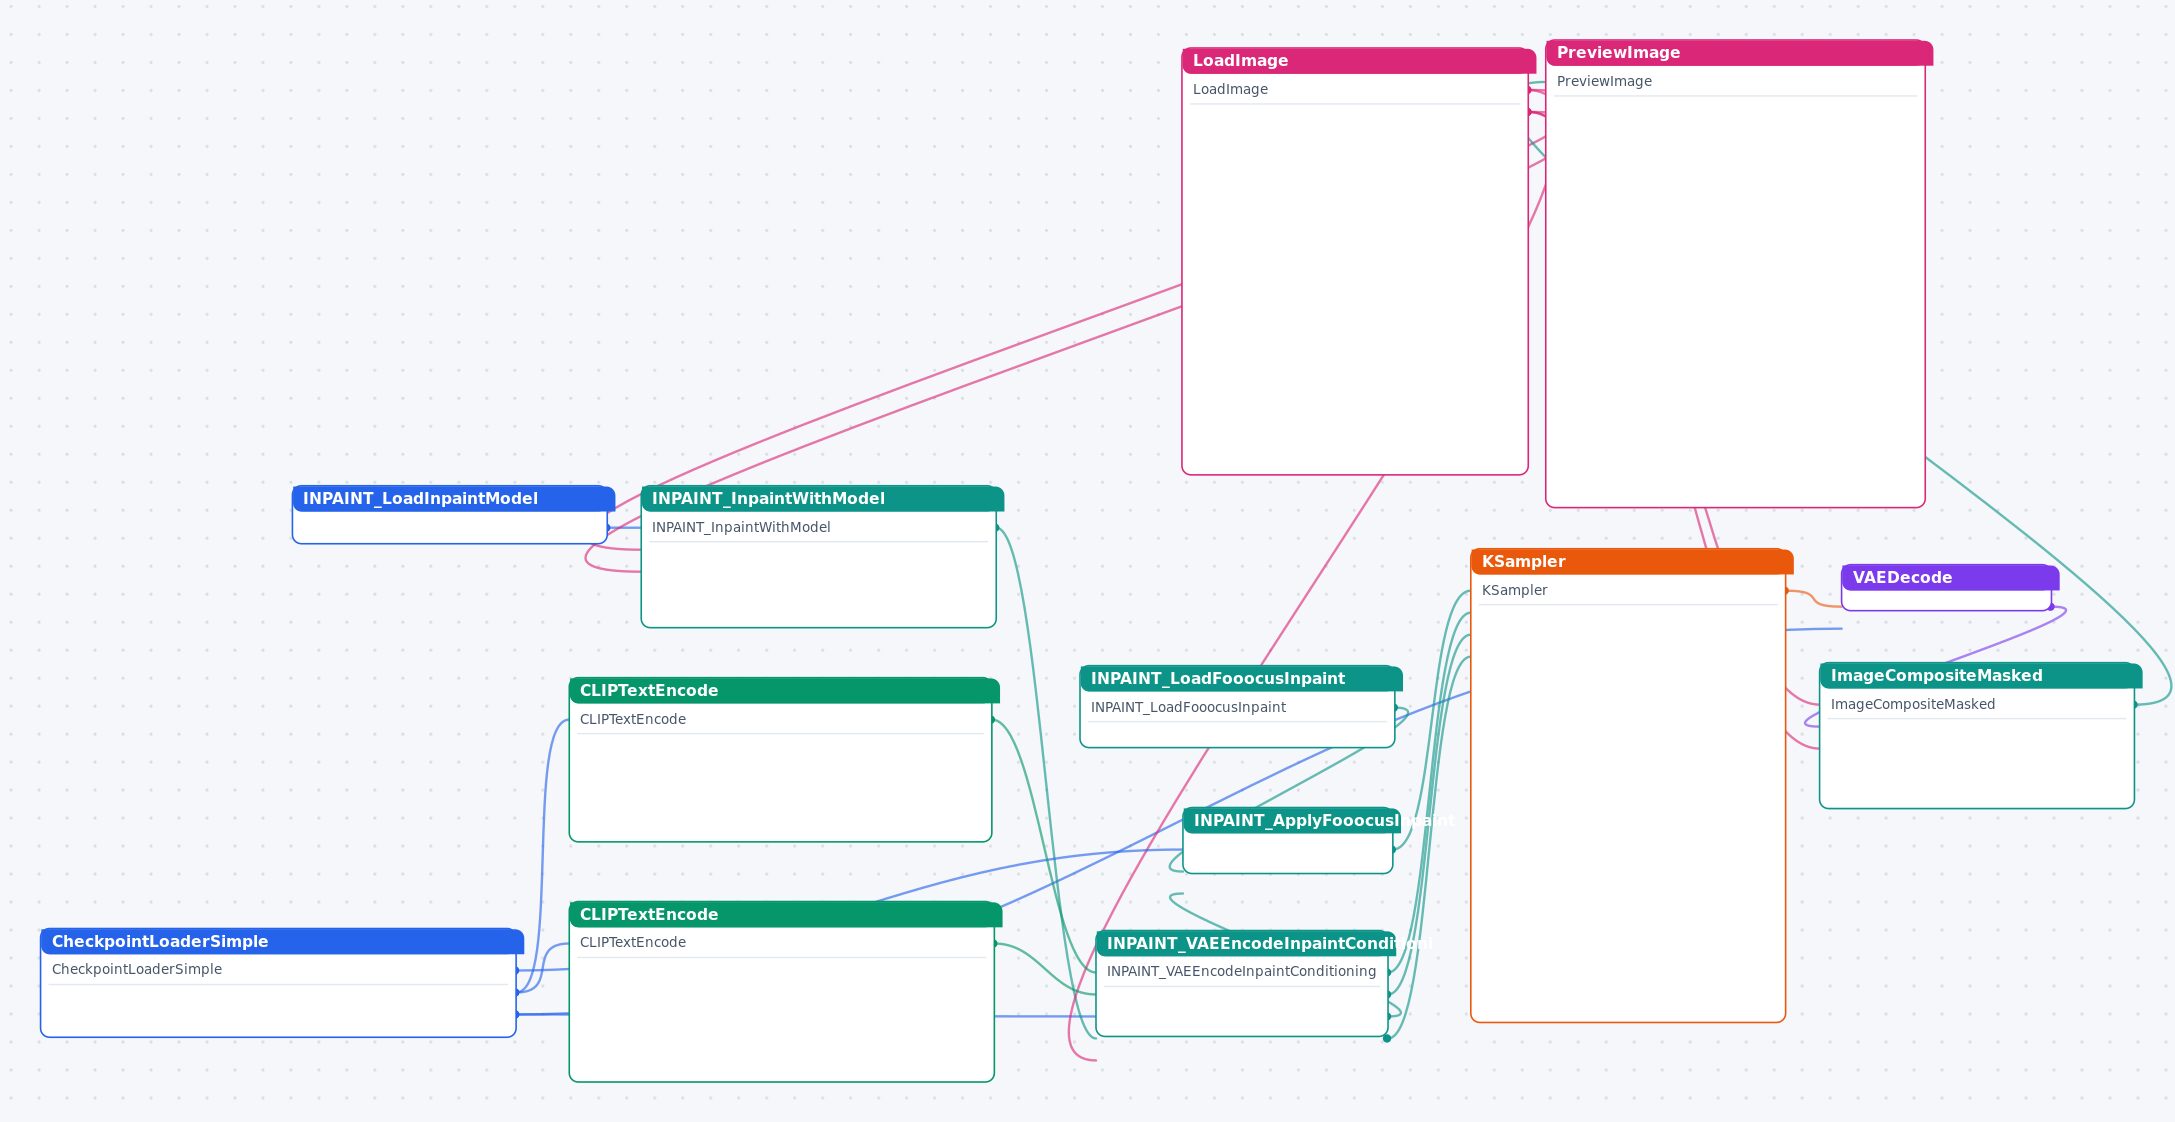Select the INPAINT_InpaintWithModel node header

[x=822, y=499]
